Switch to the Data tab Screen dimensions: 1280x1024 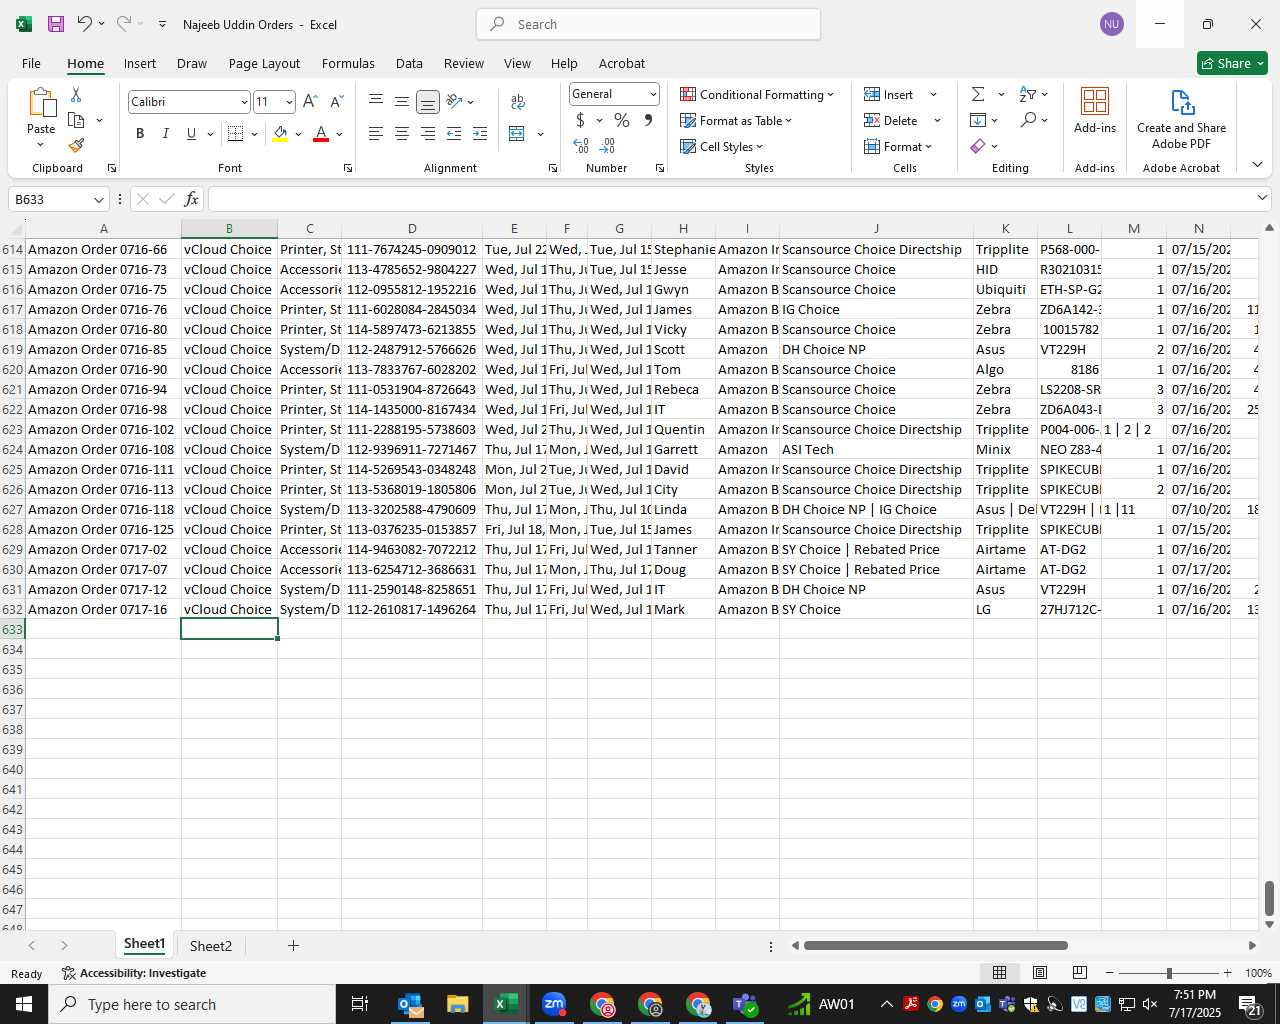click(x=409, y=63)
